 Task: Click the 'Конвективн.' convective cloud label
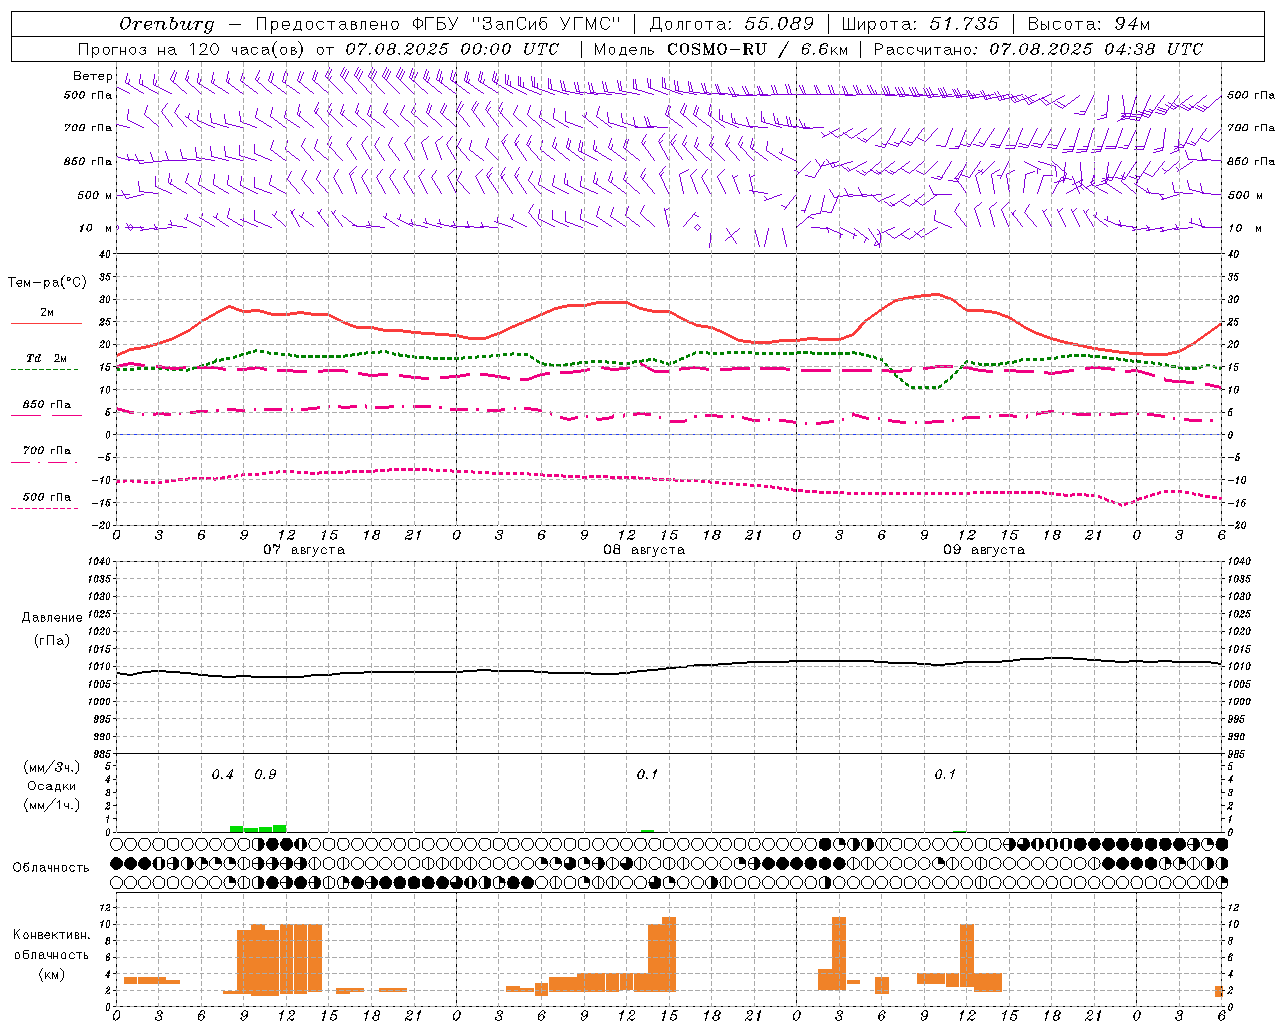tap(52, 935)
